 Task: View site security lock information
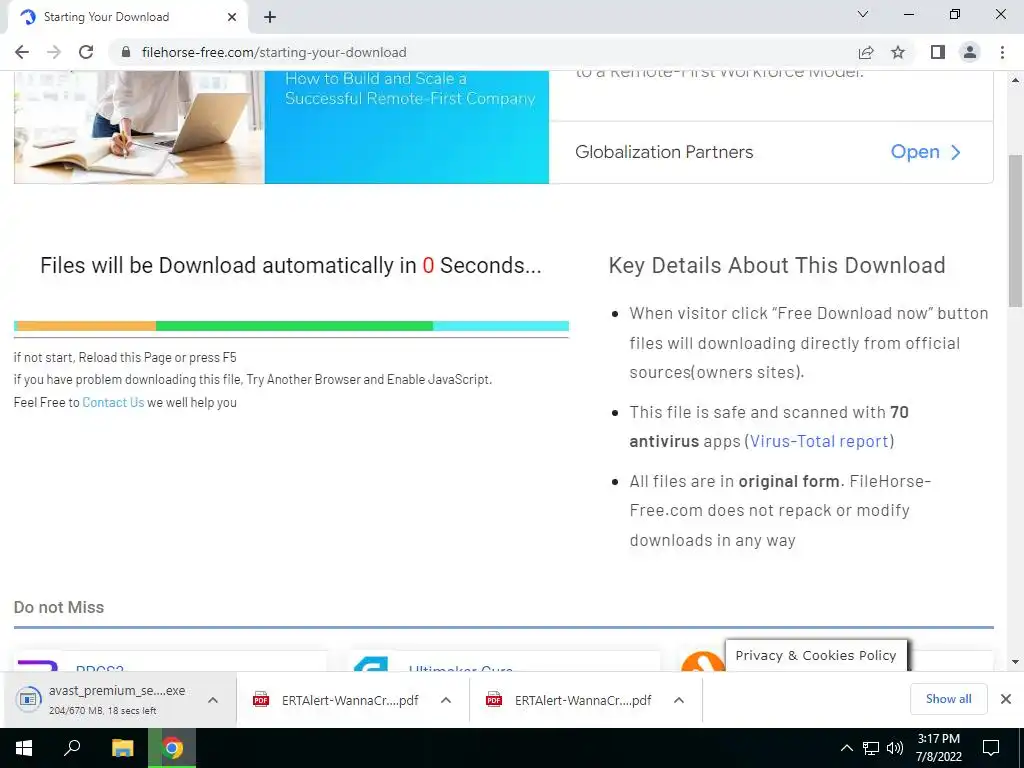coord(126,52)
